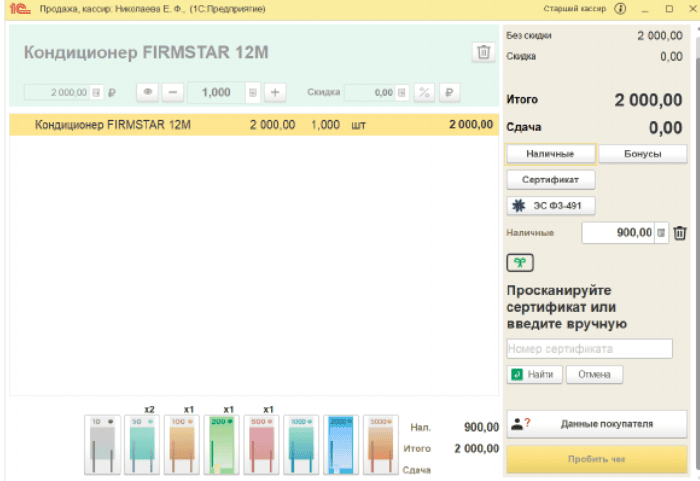Click the 1,000 quantity input field
Image resolution: width=700 pixels, height=481 pixels.
[217, 92]
